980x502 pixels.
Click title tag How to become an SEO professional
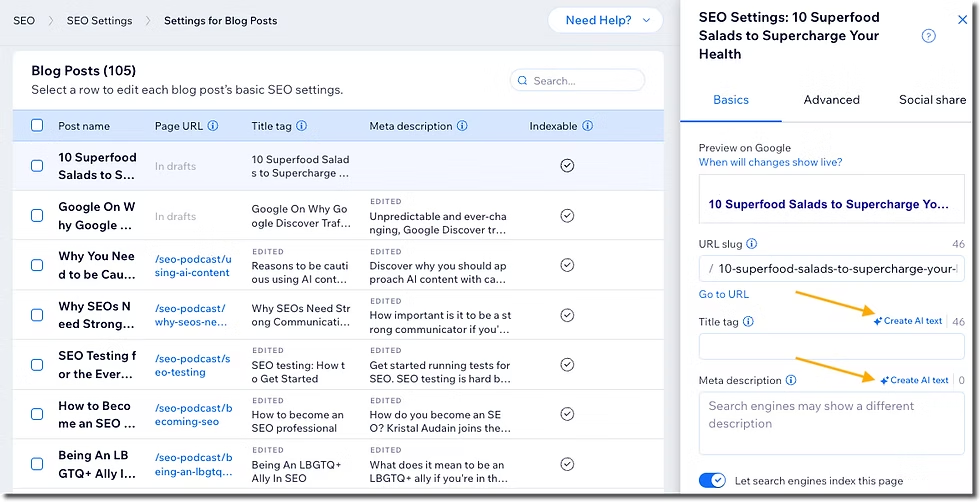click(298, 421)
